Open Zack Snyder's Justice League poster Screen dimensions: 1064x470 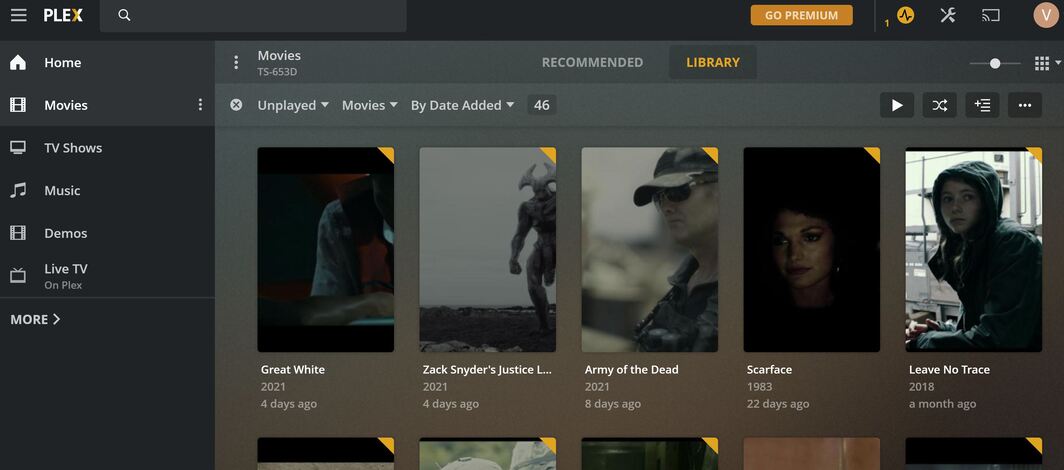(x=487, y=250)
